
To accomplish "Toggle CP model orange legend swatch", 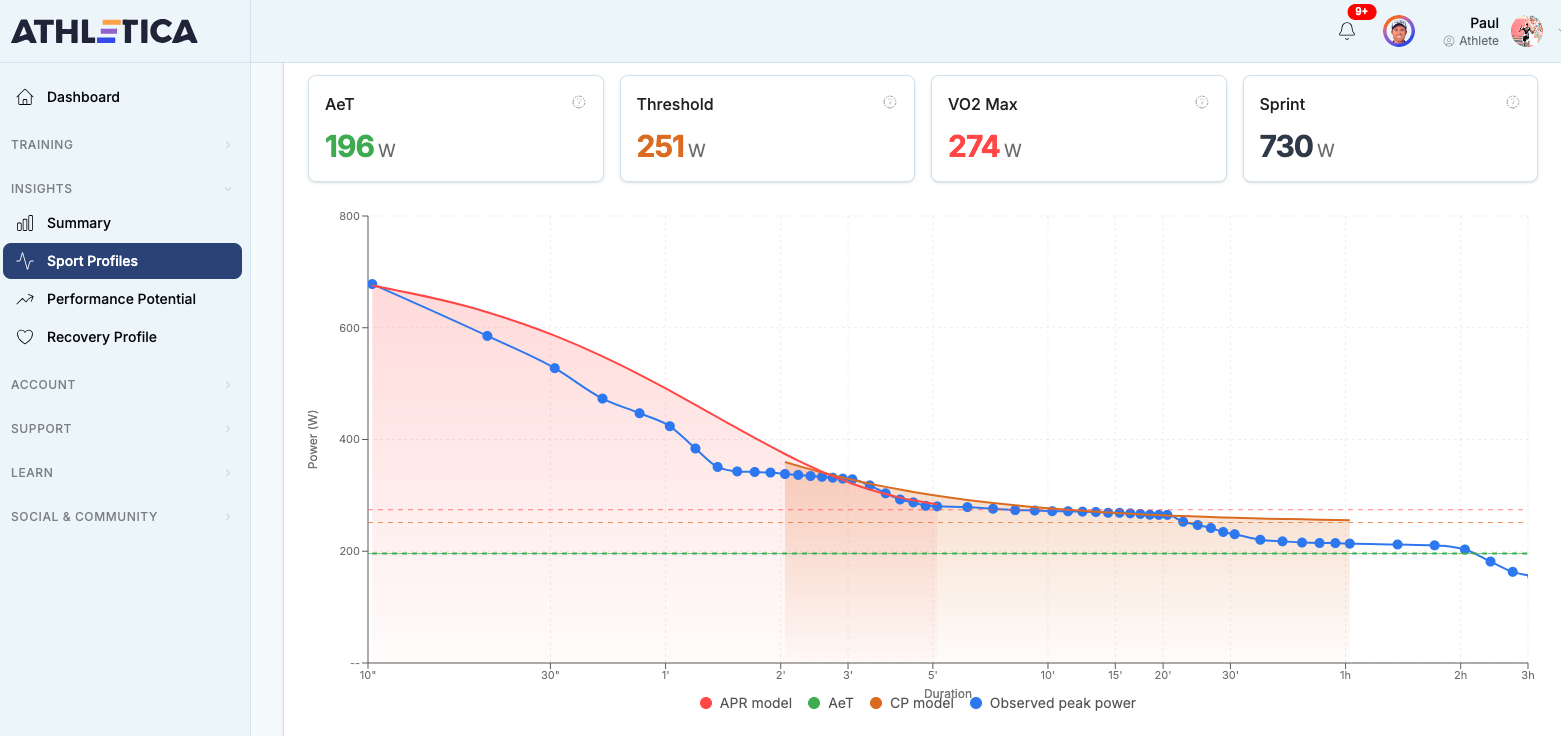I will click(x=876, y=704).
